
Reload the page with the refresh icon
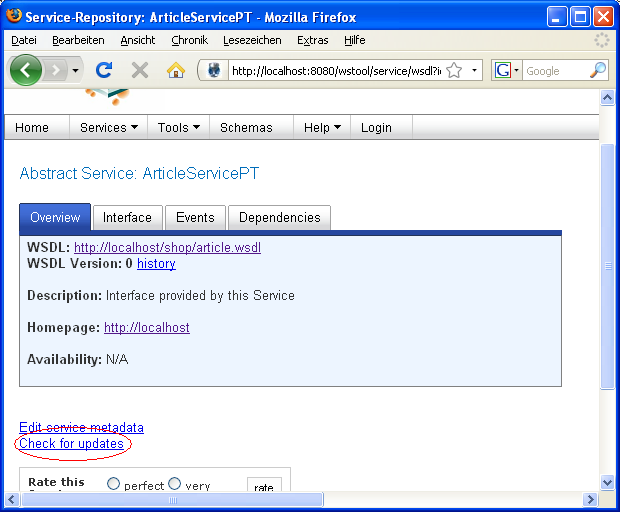pos(104,70)
